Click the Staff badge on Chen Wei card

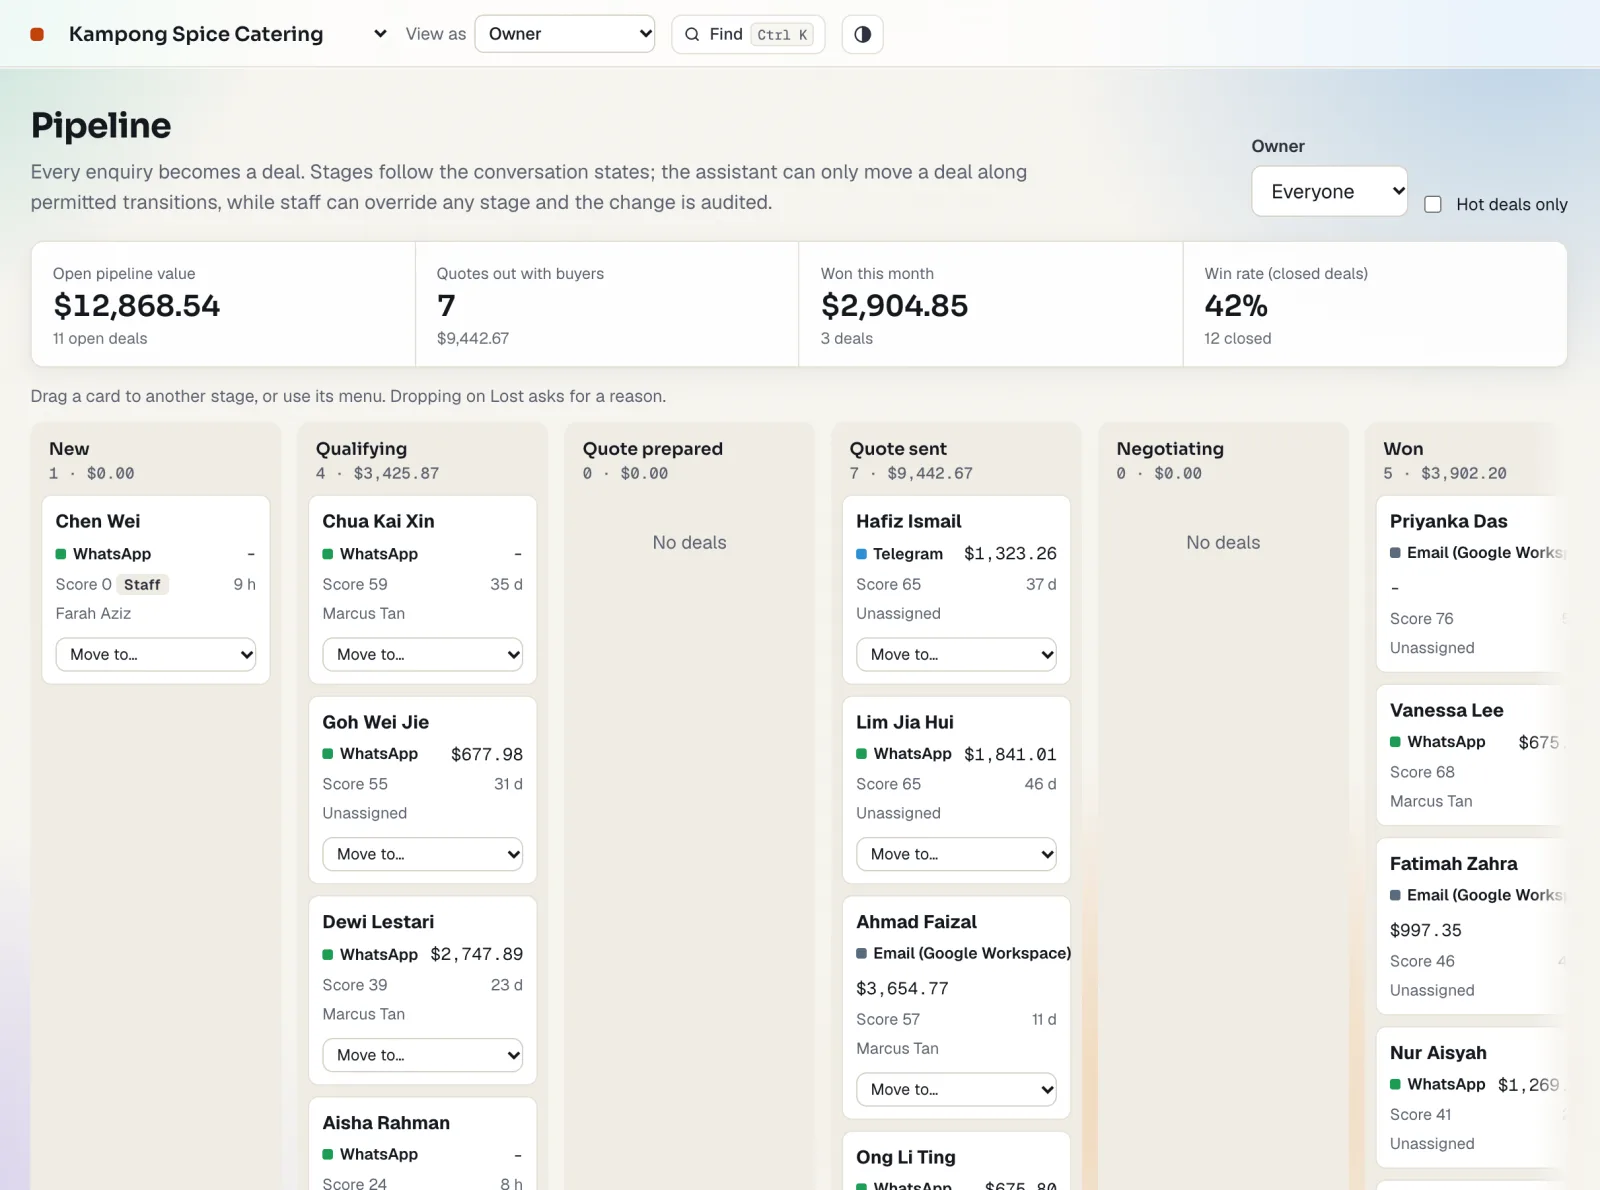pyautogui.click(x=142, y=584)
